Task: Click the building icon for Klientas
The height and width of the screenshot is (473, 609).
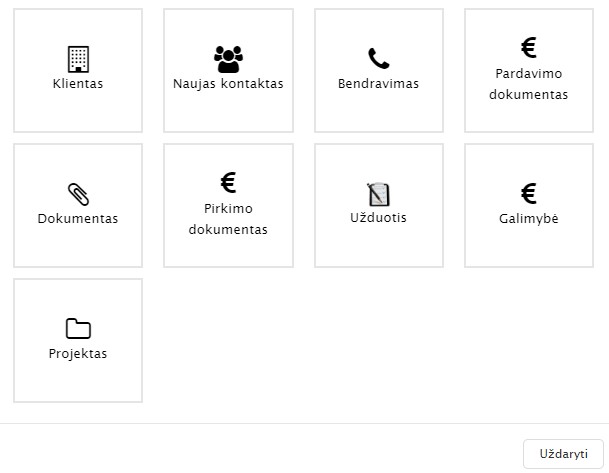Action: (x=78, y=59)
